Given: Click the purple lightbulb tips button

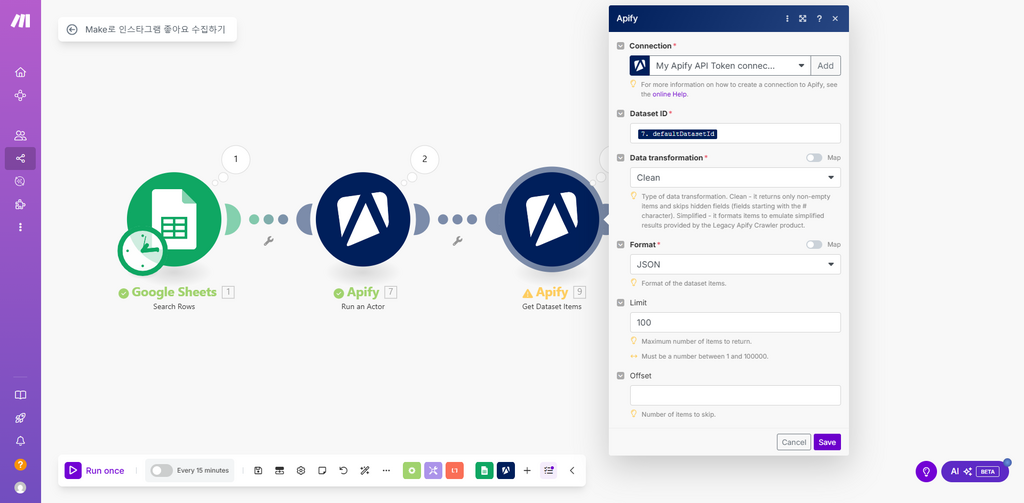Looking at the screenshot, I should (926, 472).
